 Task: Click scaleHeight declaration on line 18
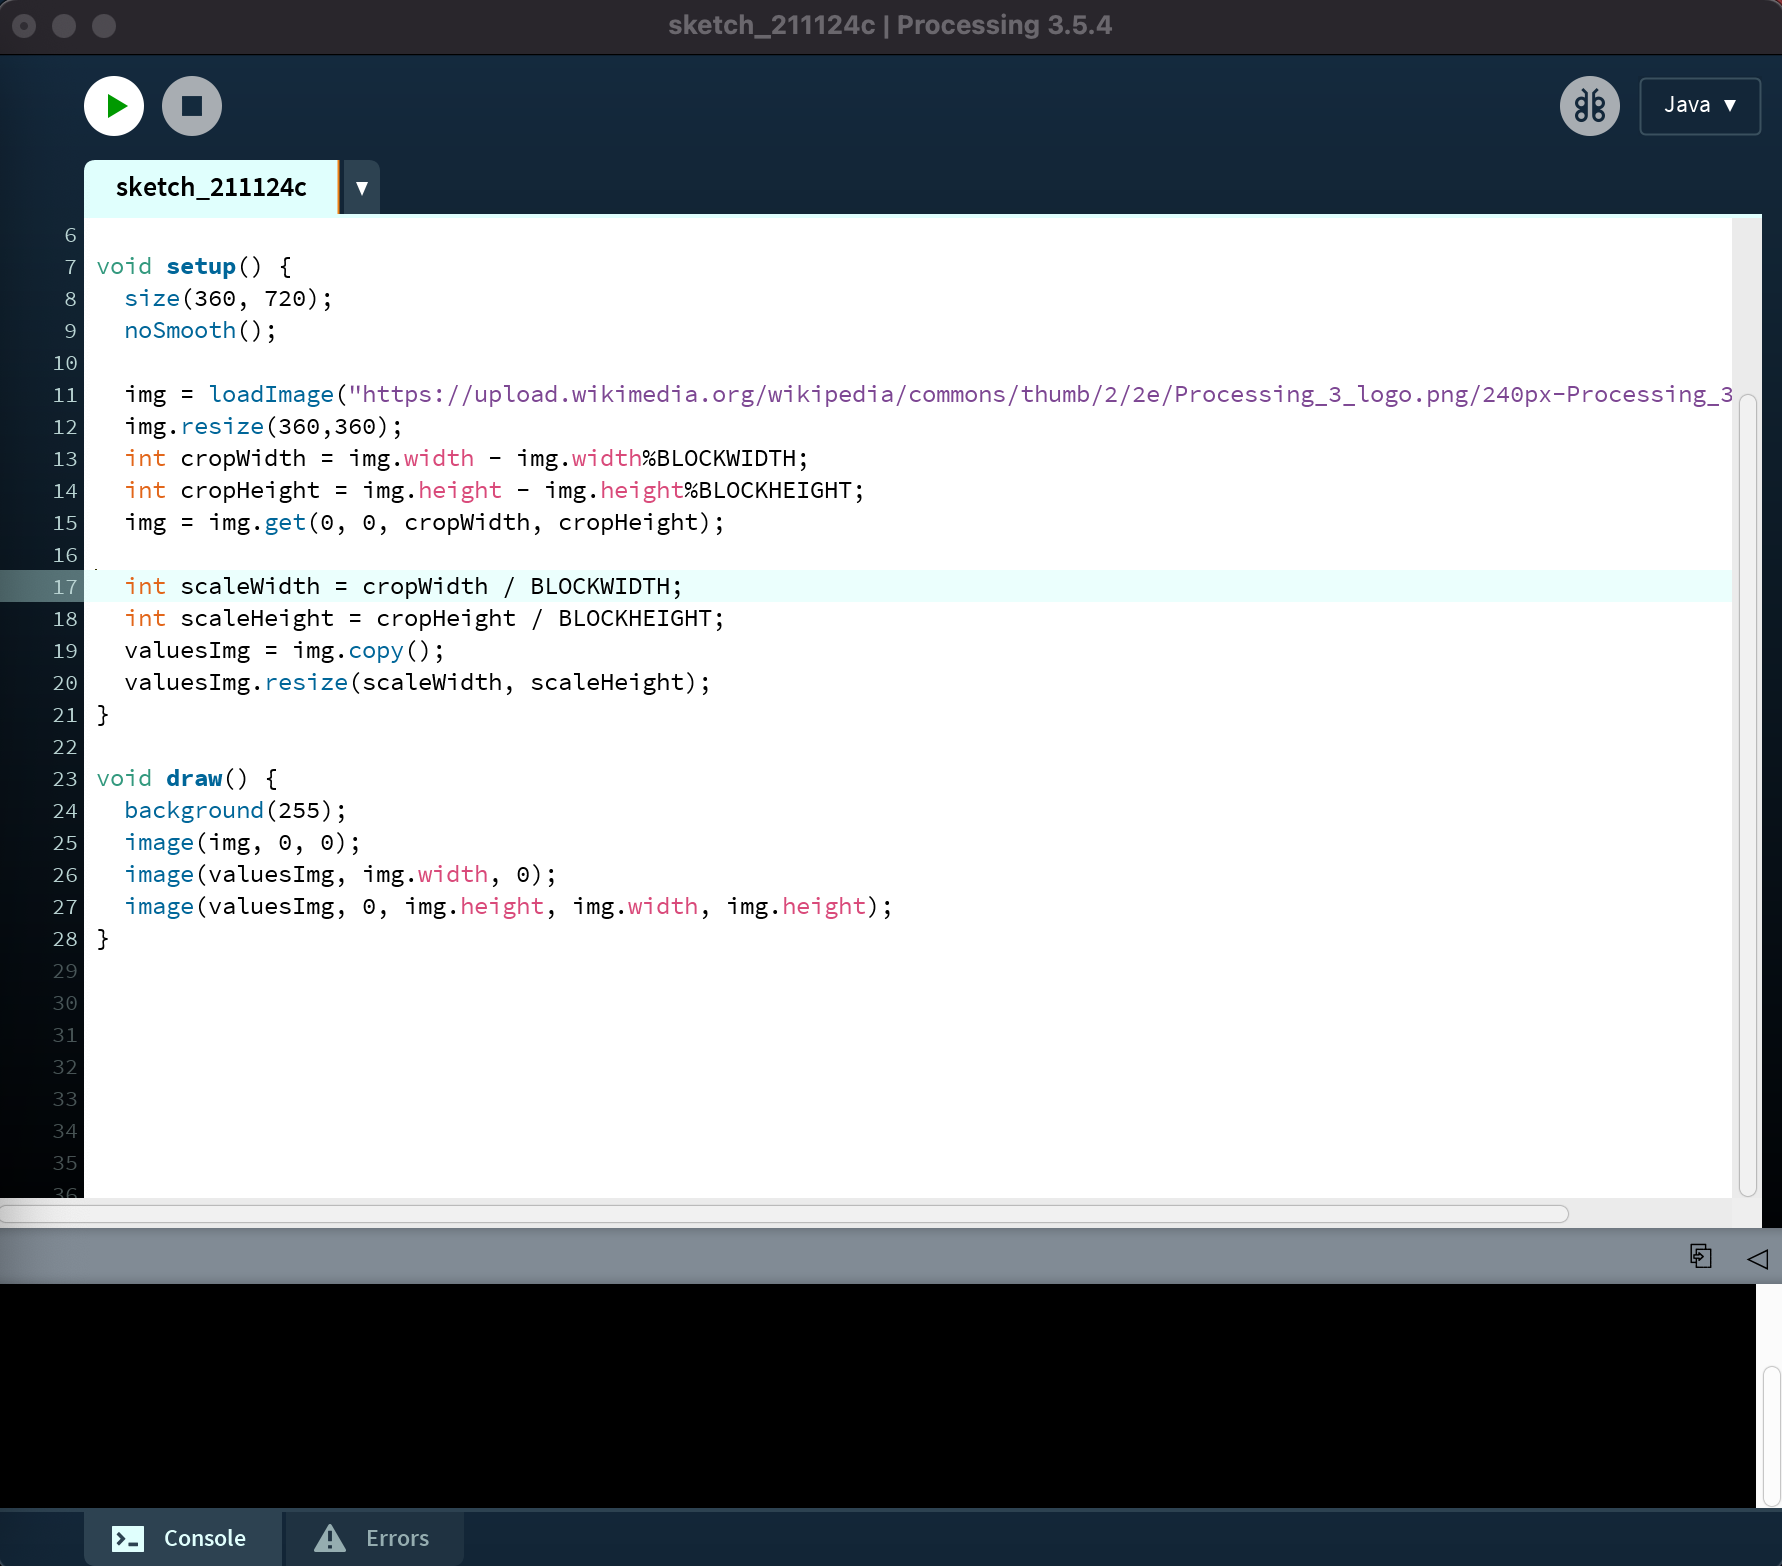click(x=257, y=618)
